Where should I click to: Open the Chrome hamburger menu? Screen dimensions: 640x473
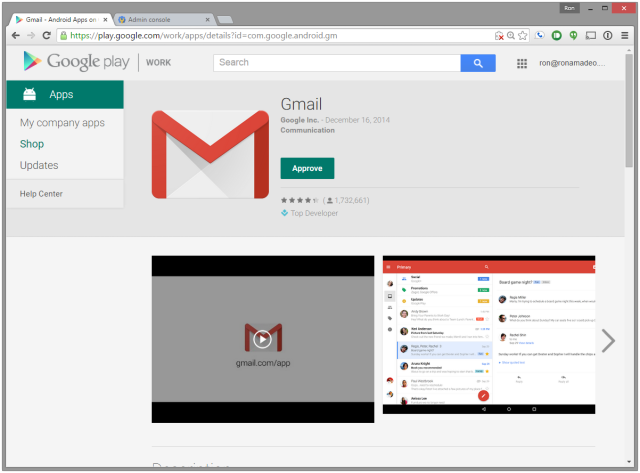click(626, 35)
